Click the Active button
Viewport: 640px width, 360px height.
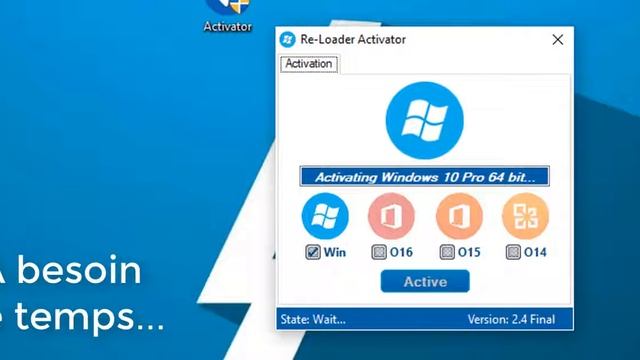[x=425, y=281]
